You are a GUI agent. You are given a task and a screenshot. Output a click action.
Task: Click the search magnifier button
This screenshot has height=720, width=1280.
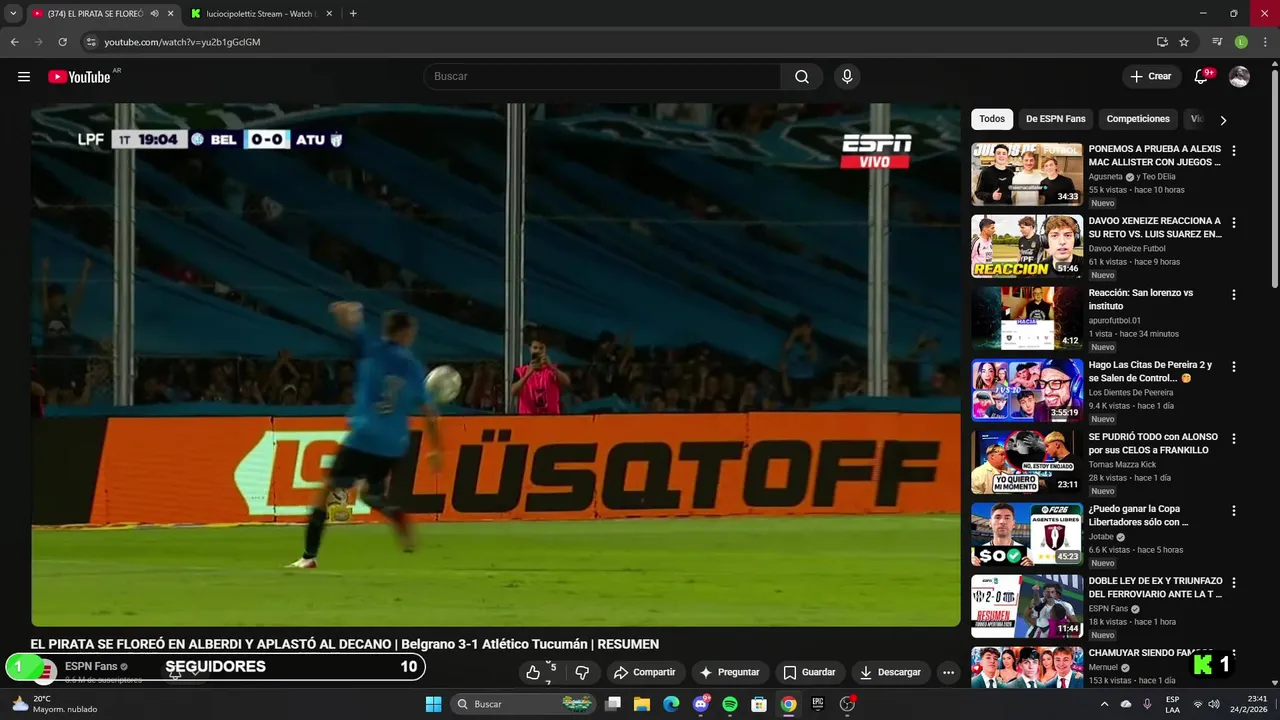pyautogui.click(x=802, y=77)
